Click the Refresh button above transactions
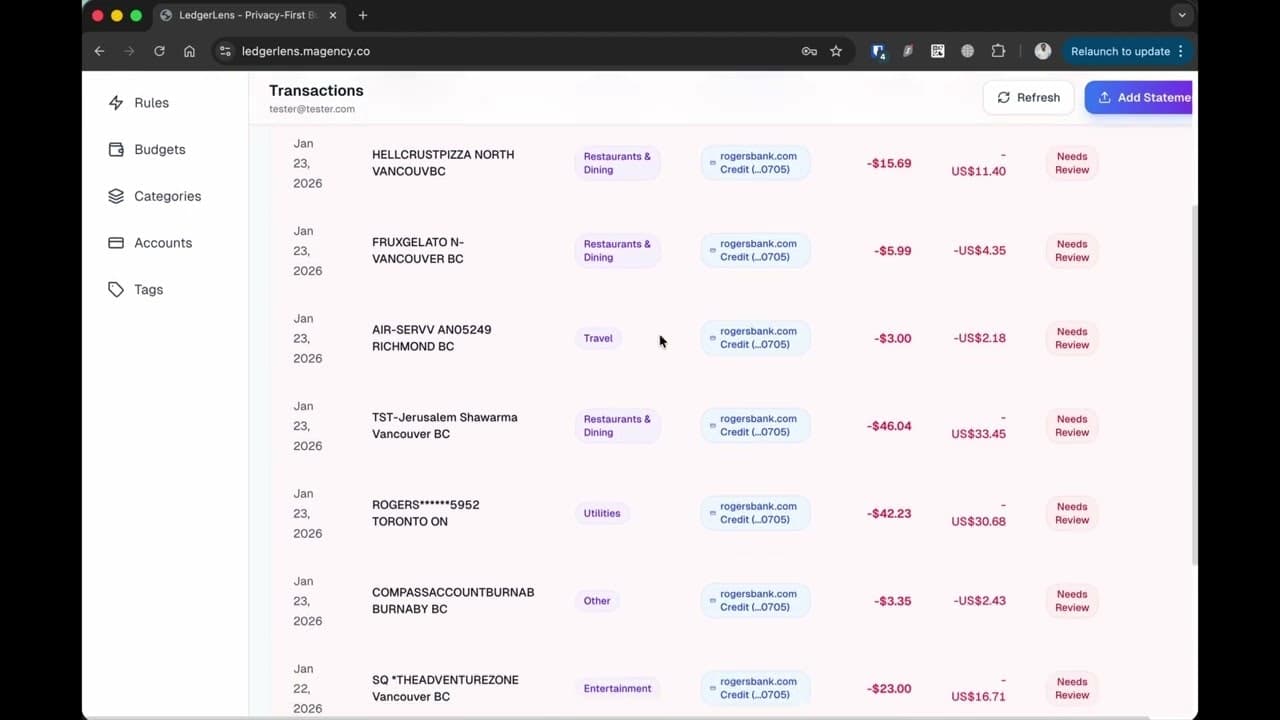This screenshot has height=720, width=1280. tap(1028, 97)
